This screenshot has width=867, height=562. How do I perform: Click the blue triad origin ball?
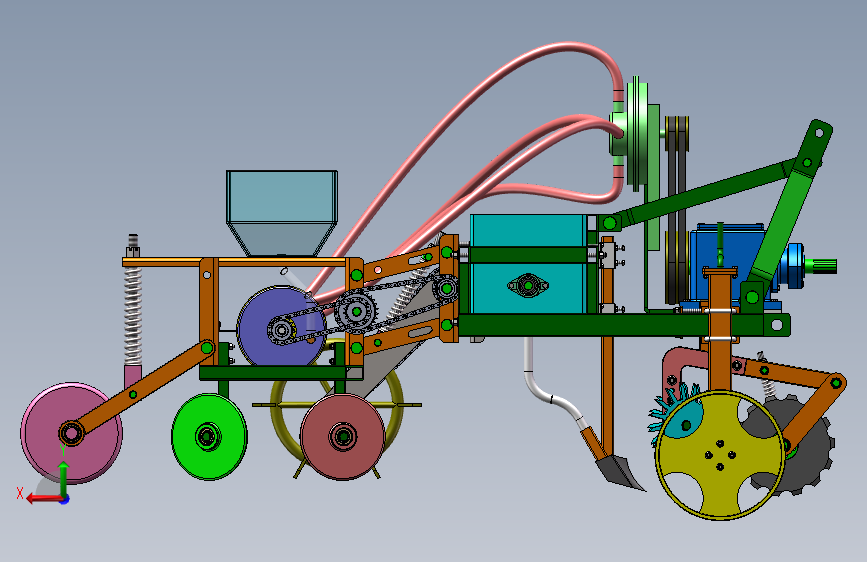pos(65,499)
